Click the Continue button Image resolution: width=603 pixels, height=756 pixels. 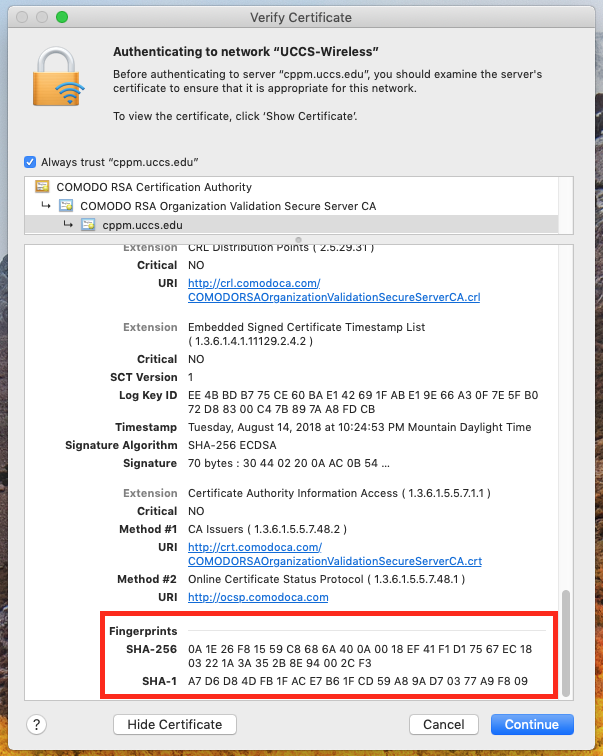tap(532, 724)
